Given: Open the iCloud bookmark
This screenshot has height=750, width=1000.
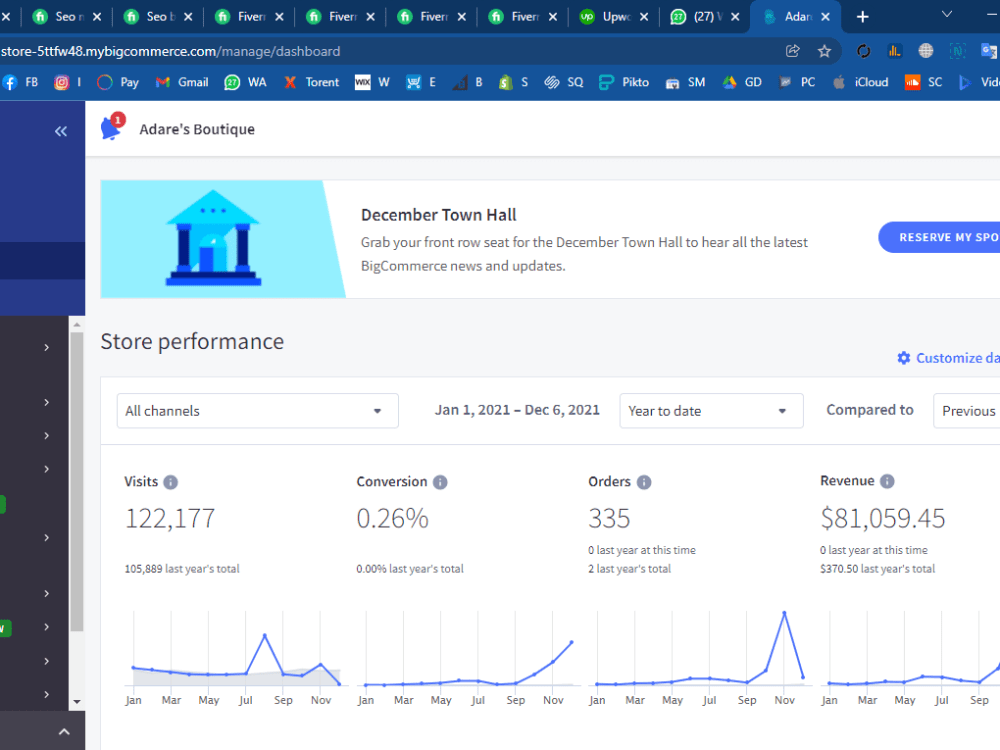Looking at the screenshot, I should [860, 82].
